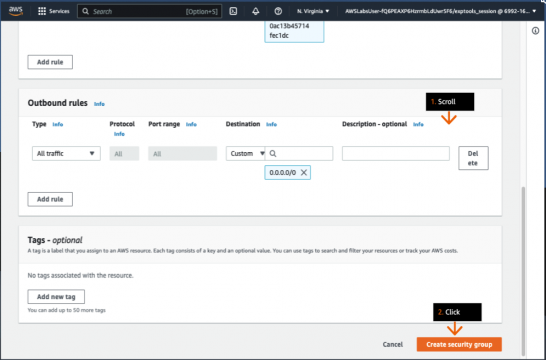This screenshot has height=360, width=546.
Task: Remove the 0.0.0.0/0 destination chip
Action: (304, 173)
